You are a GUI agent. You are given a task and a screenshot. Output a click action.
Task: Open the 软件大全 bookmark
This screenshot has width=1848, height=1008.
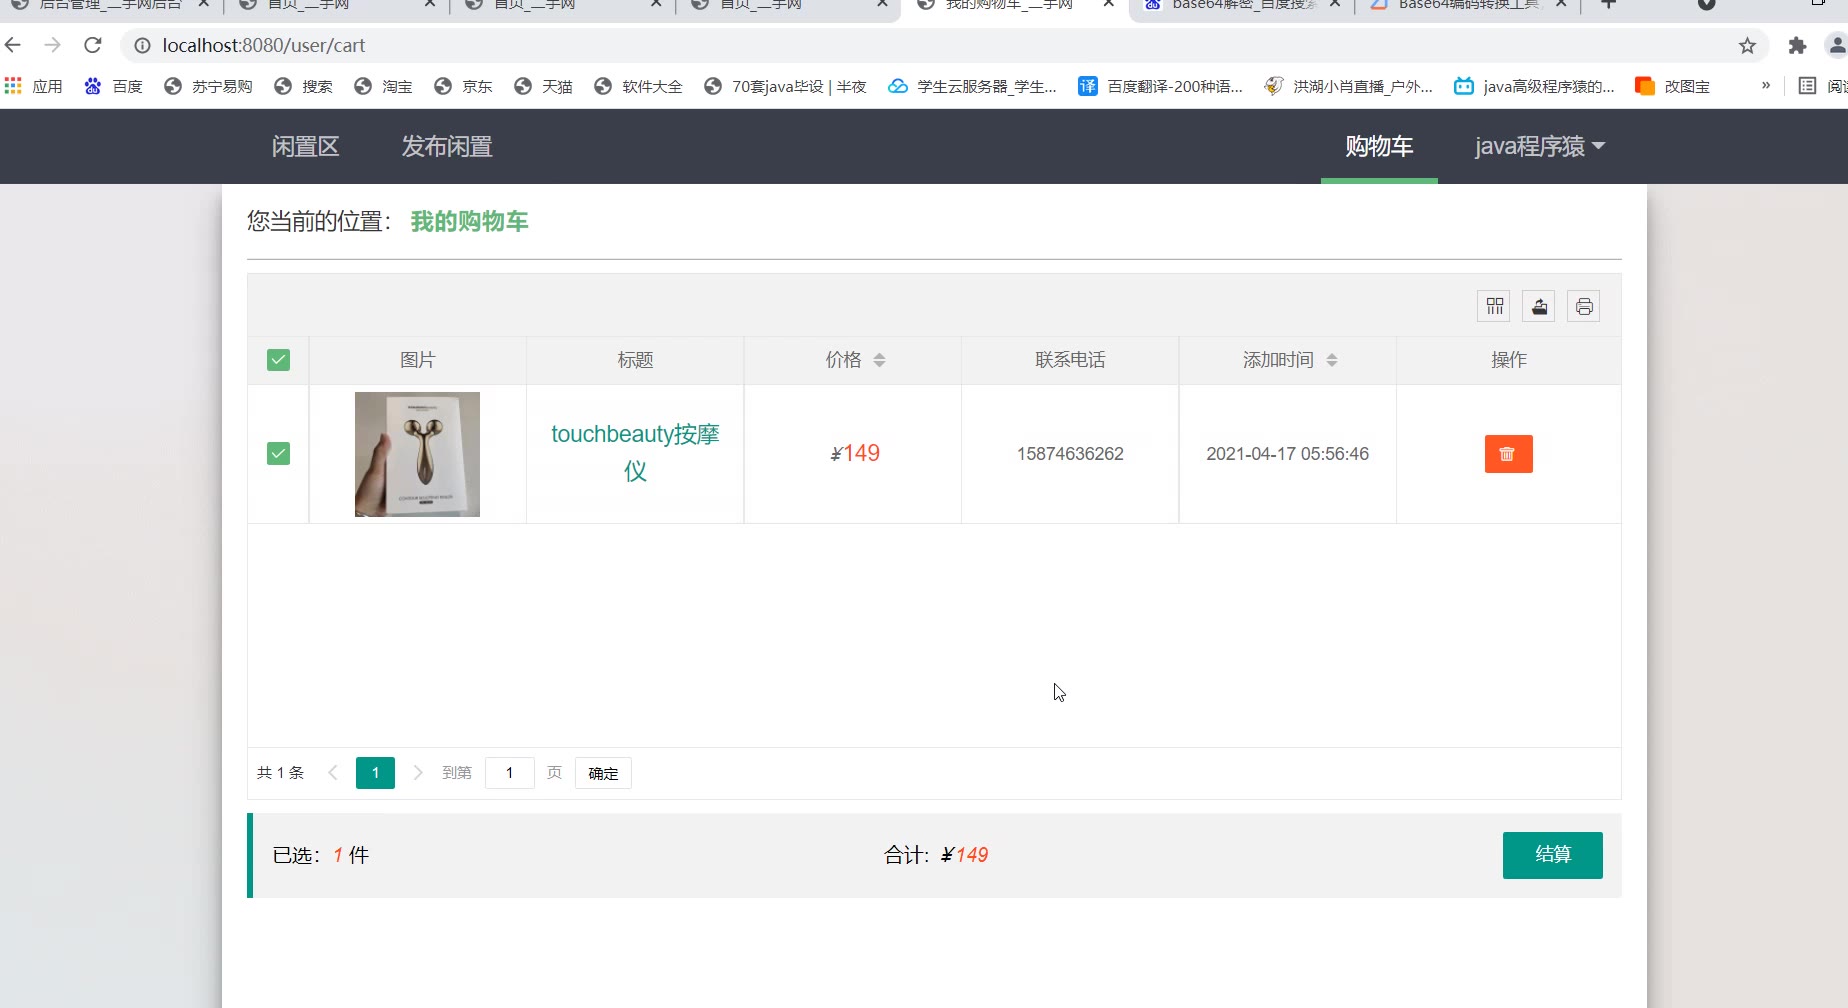[x=638, y=86]
